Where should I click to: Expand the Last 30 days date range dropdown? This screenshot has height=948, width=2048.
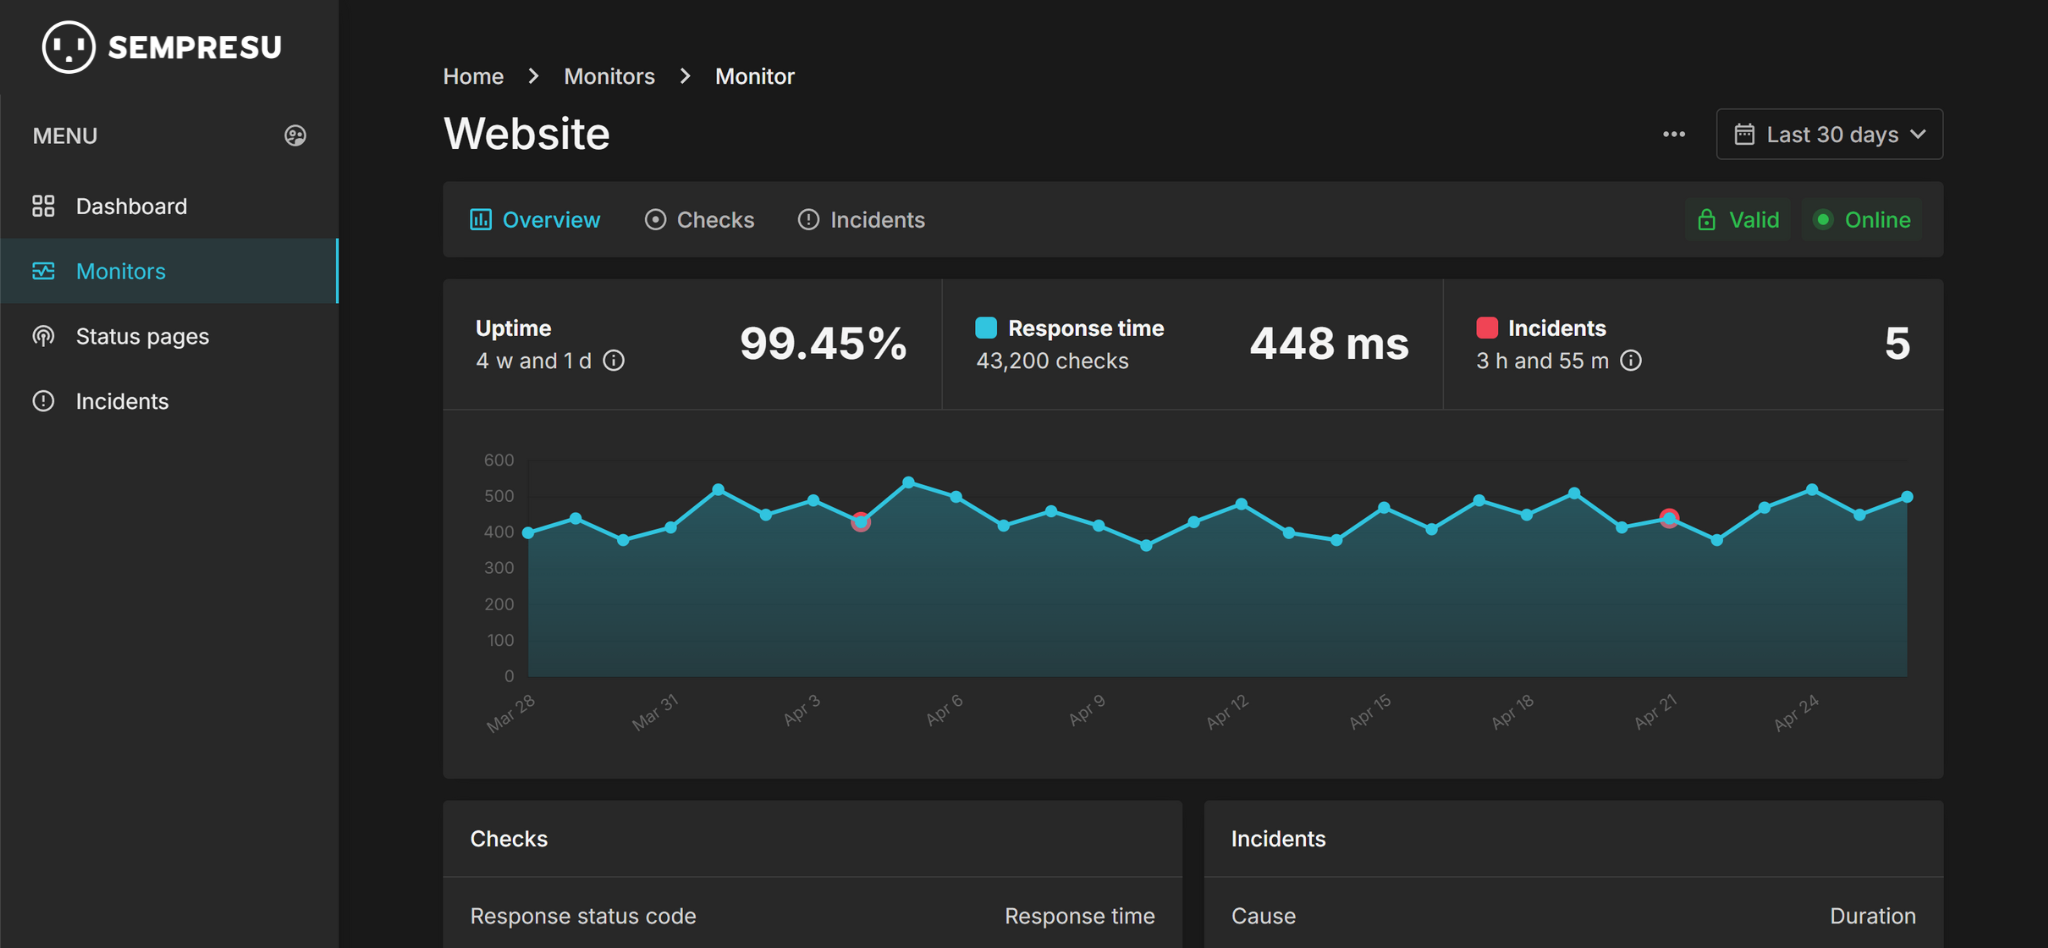tap(1829, 134)
